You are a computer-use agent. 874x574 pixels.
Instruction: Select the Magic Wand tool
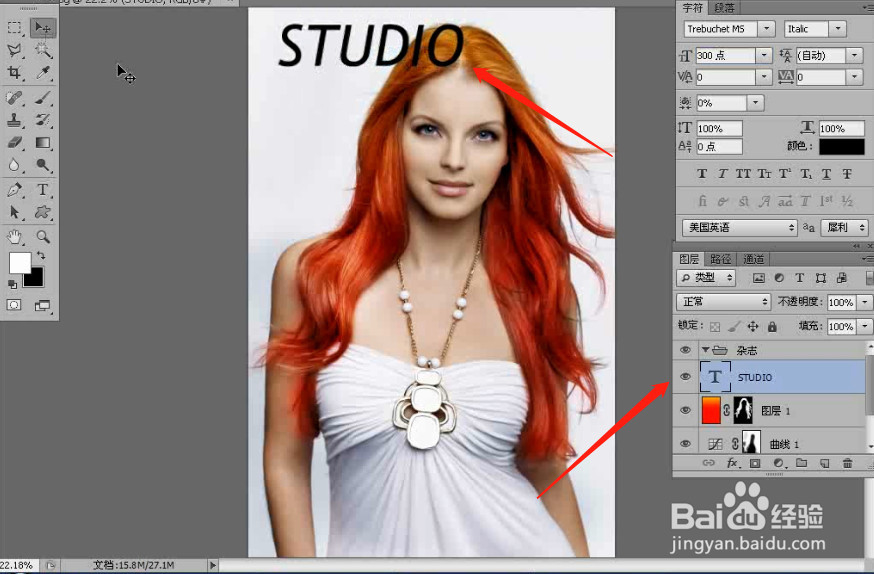click(42, 50)
